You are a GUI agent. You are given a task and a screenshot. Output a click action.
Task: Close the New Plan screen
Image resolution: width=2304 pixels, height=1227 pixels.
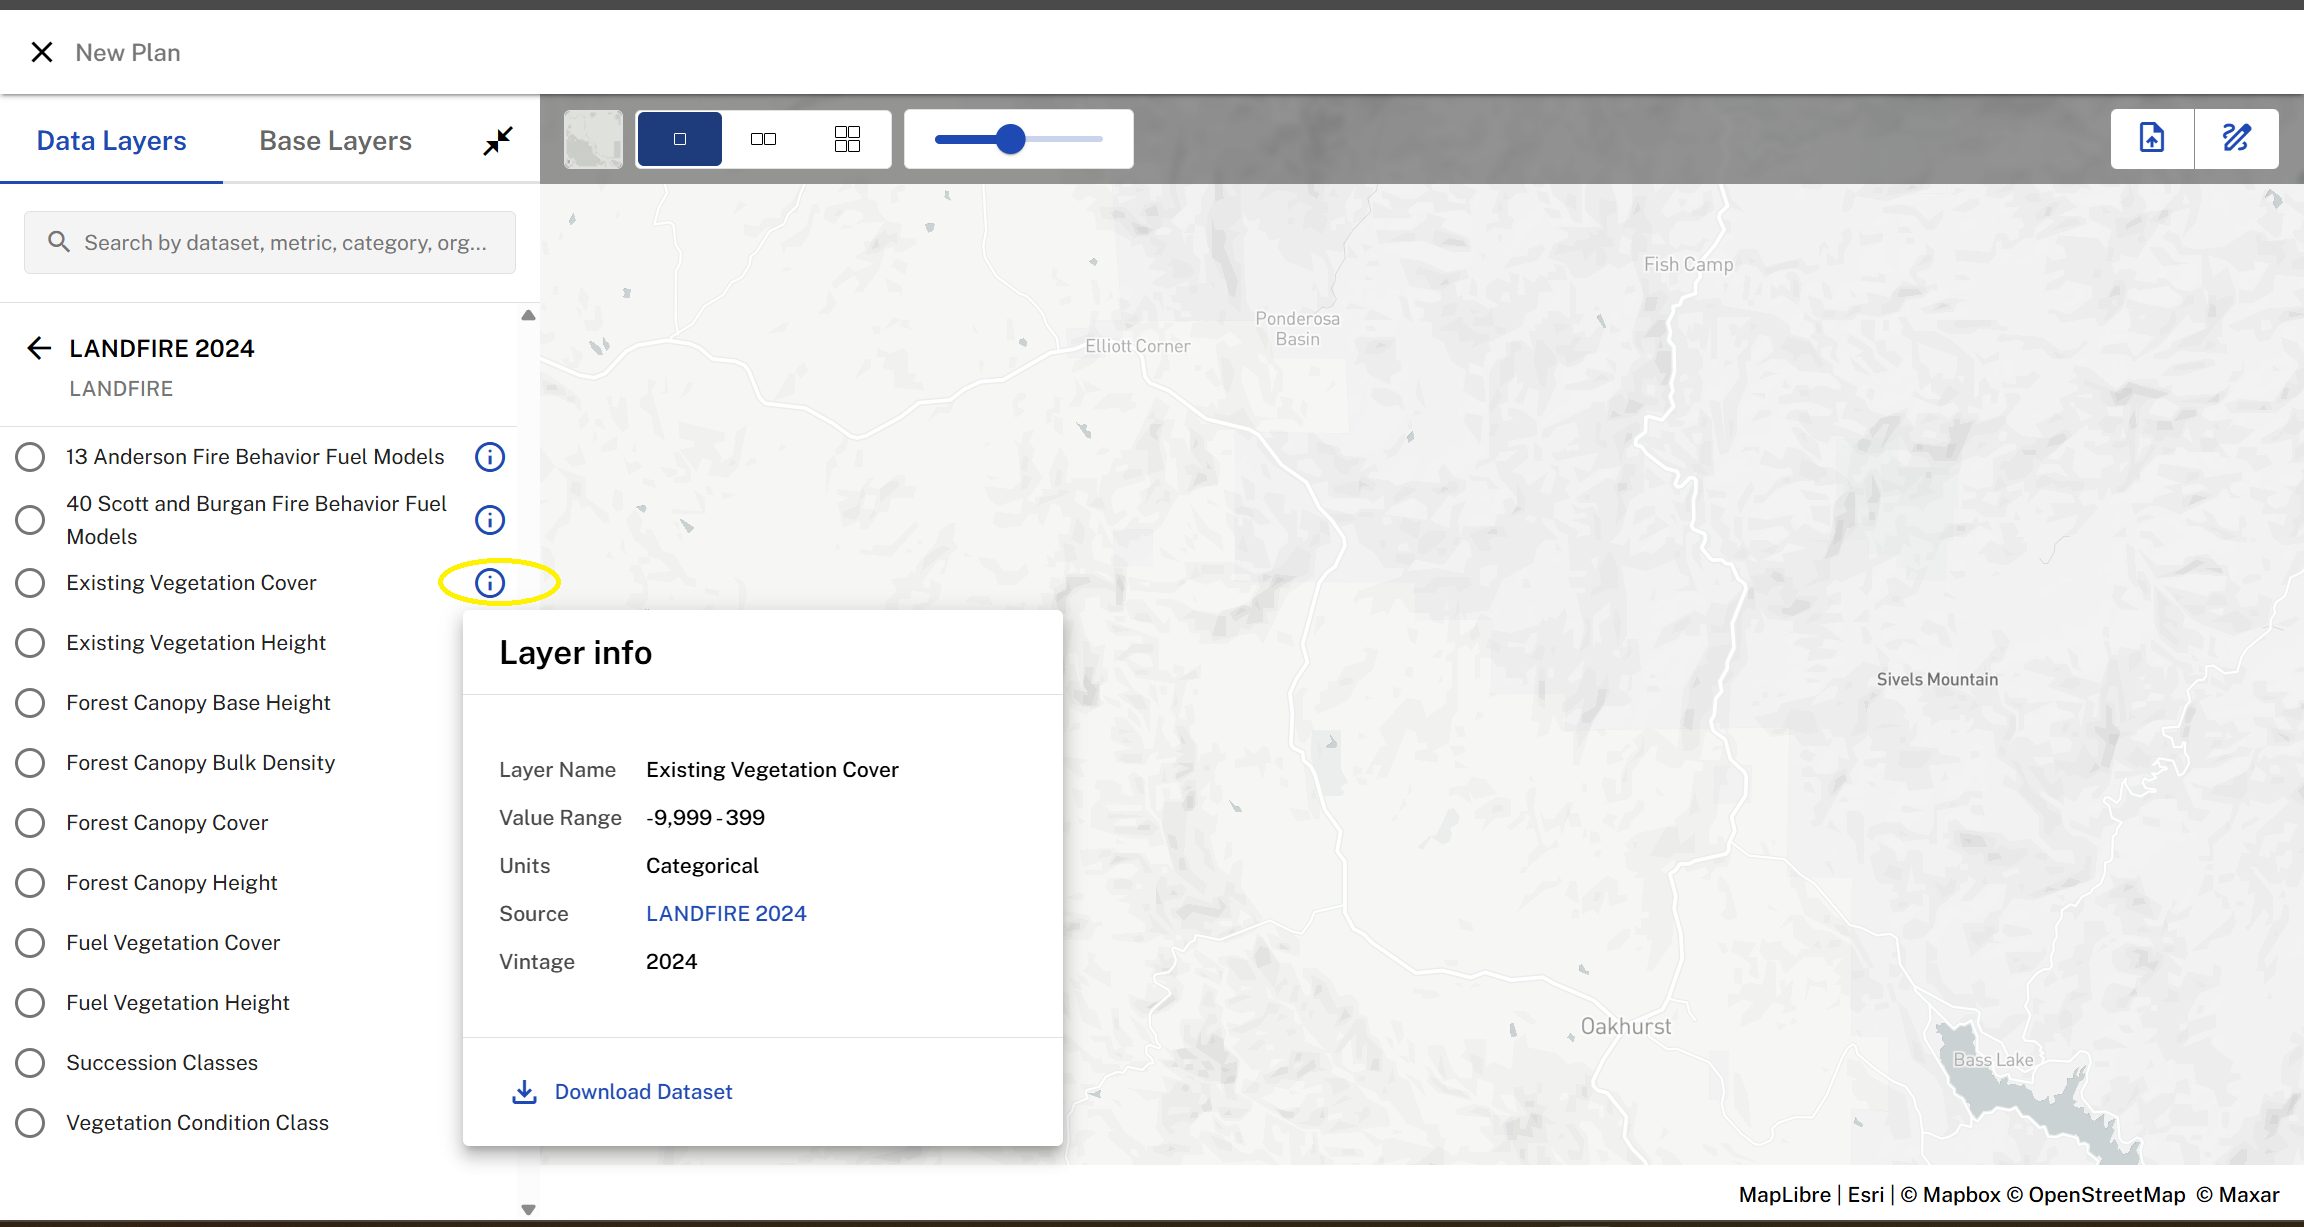(41, 52)
